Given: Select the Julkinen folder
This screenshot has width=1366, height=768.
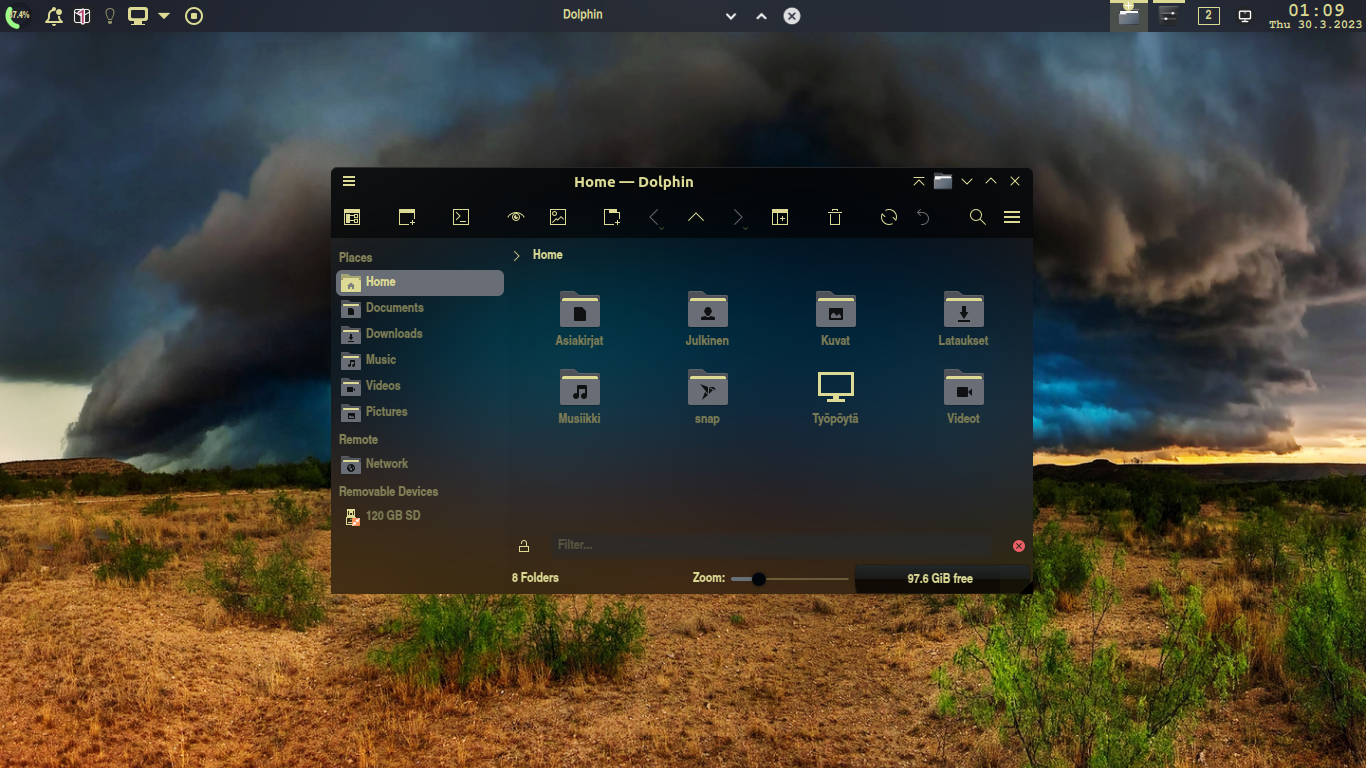Looking at the screenshot, I should click(x=707, y=319).
